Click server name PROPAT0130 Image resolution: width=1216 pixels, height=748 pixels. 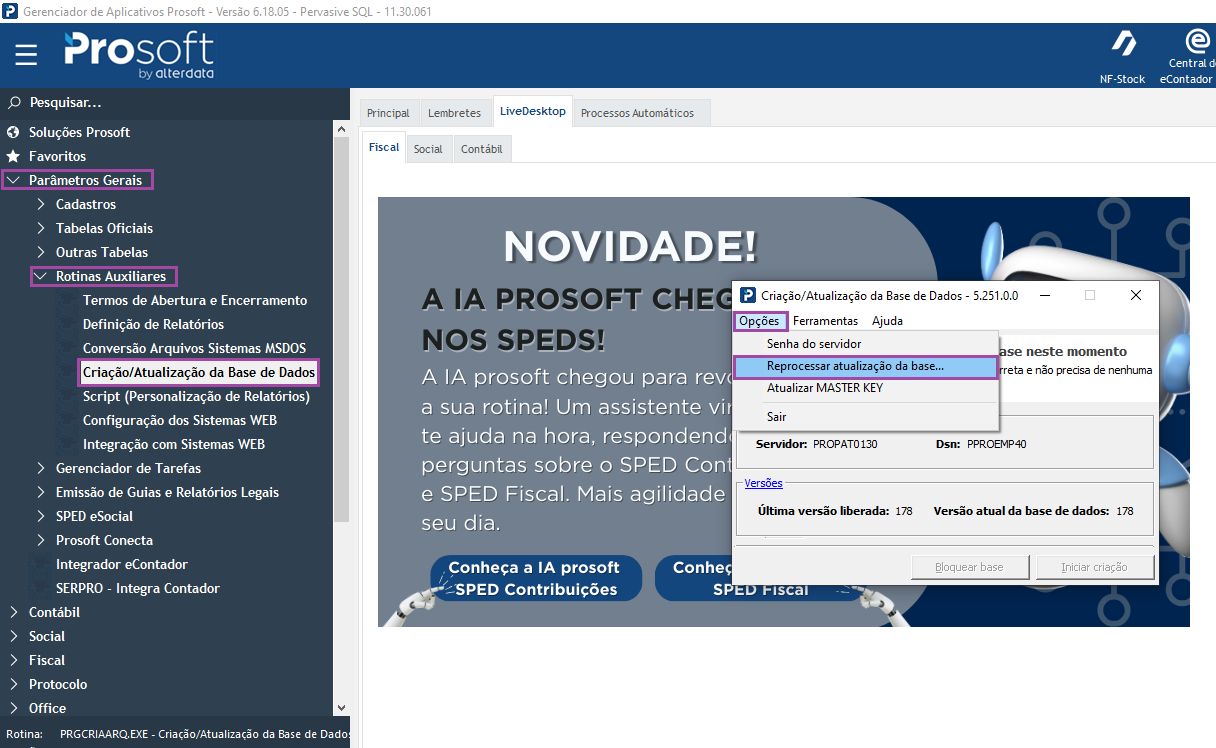[x=845, y=443]
